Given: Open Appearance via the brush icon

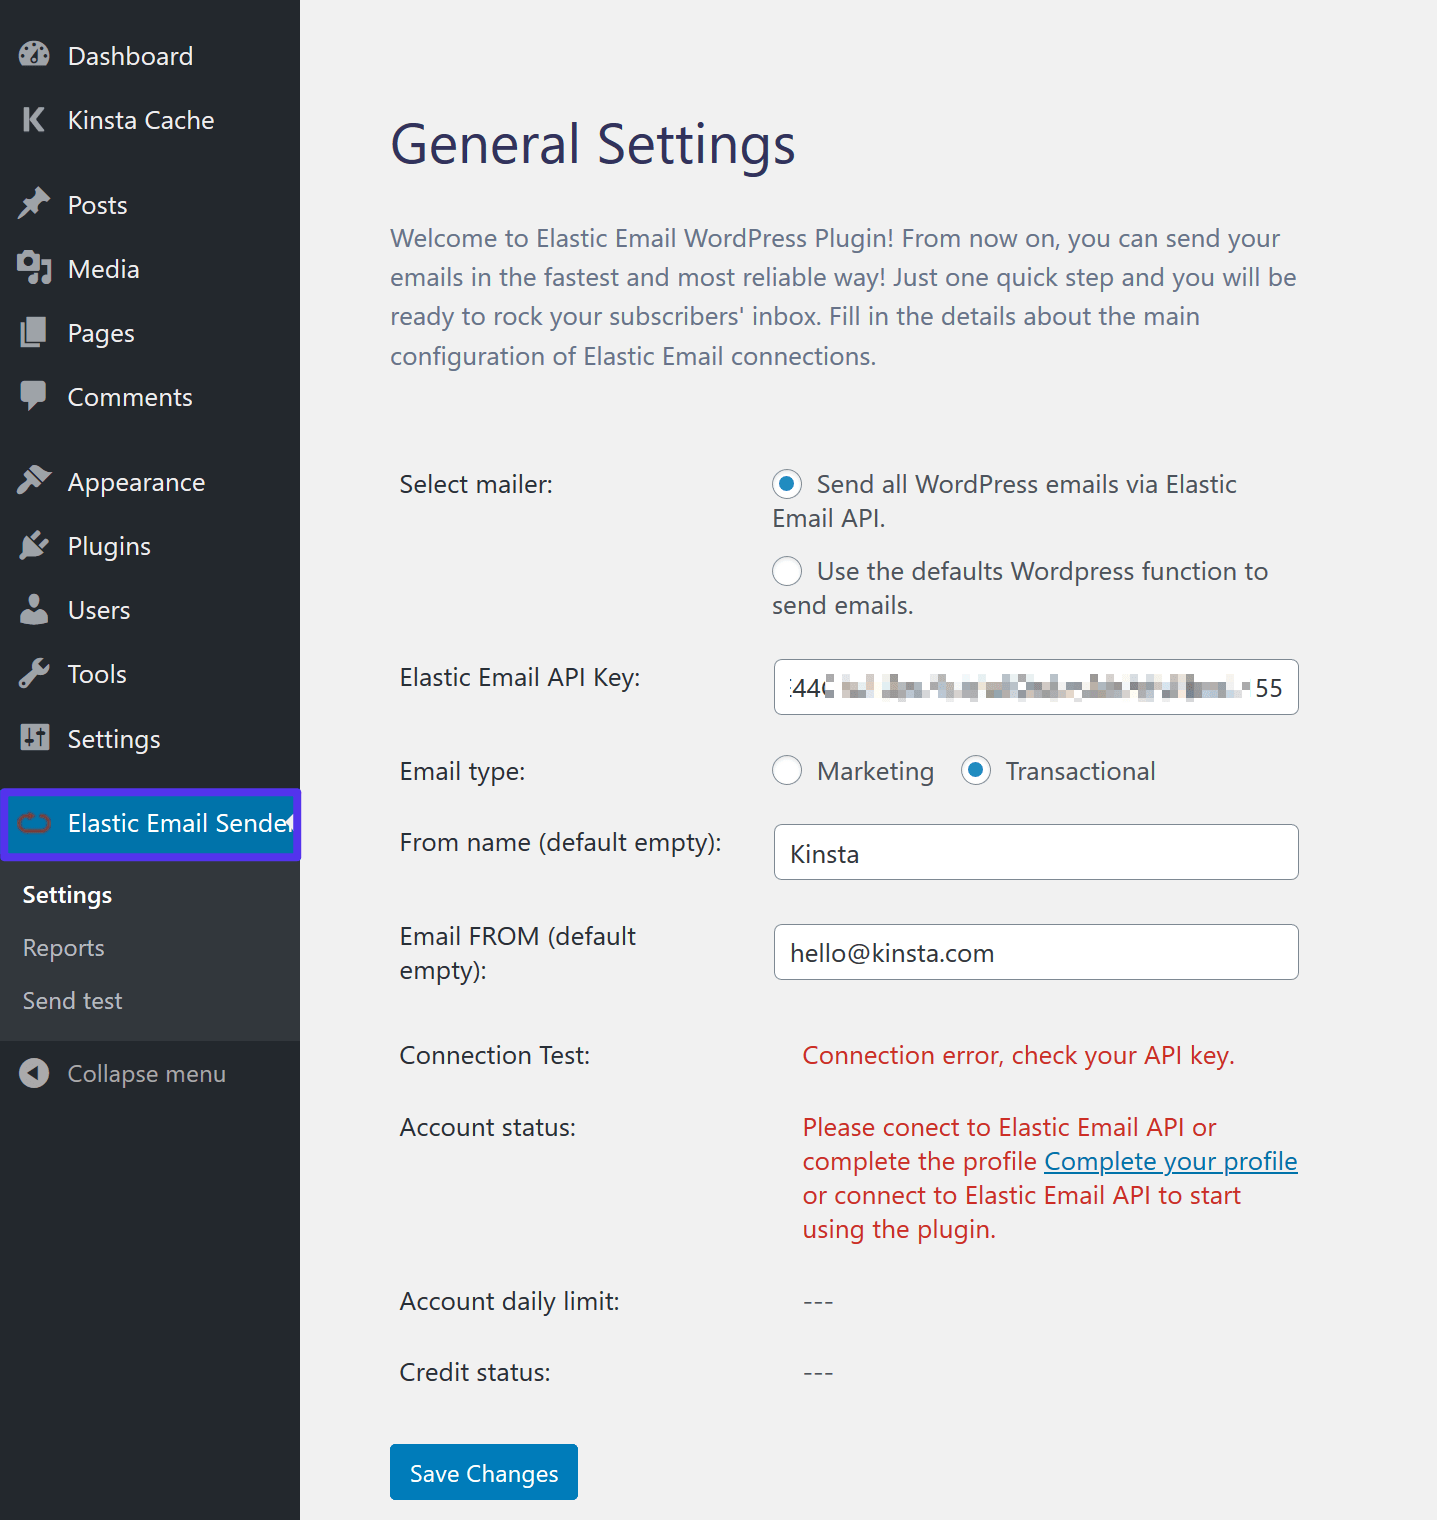Looking at the screenshot, I should pyautogui.click(x=33, y=481).
